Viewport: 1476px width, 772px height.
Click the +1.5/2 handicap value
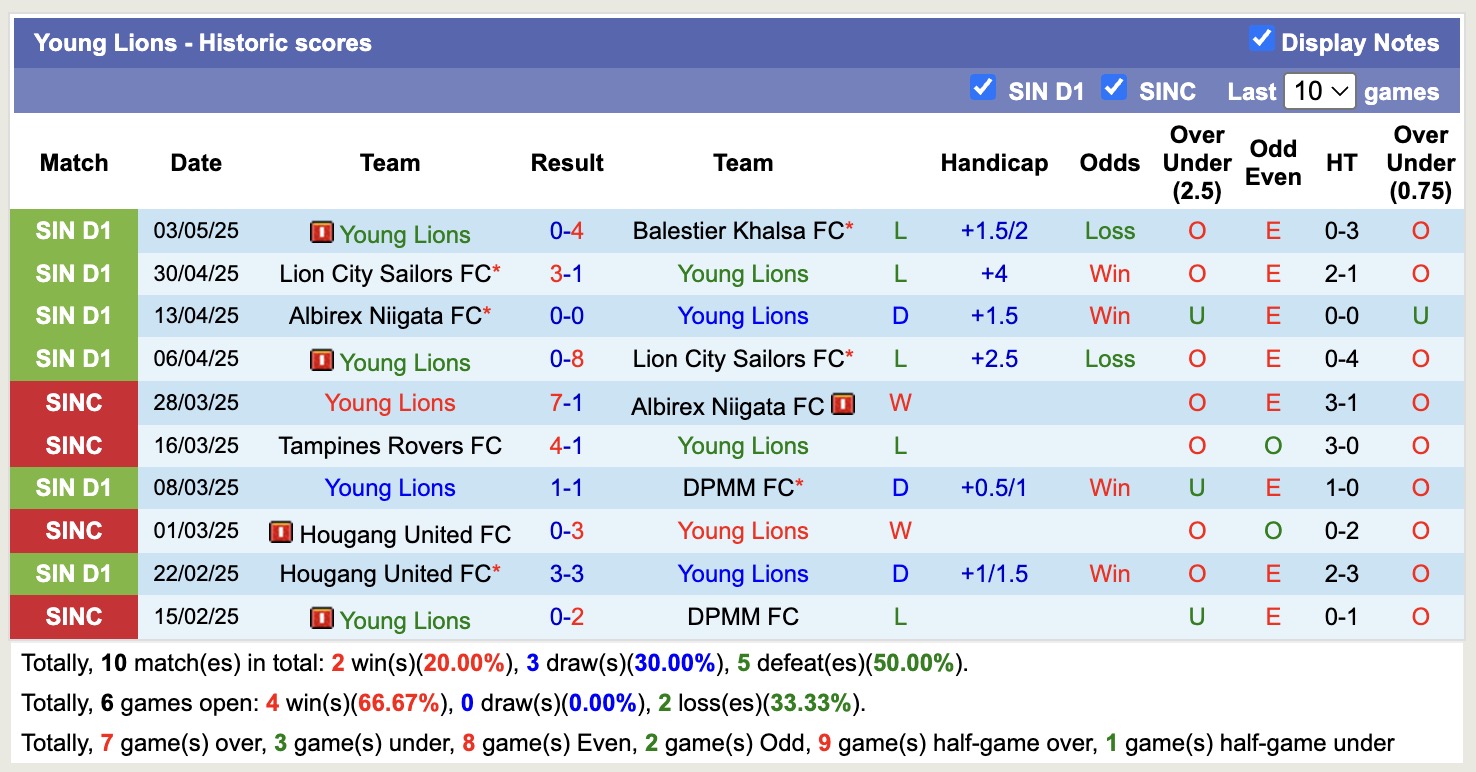pos(996,231)
